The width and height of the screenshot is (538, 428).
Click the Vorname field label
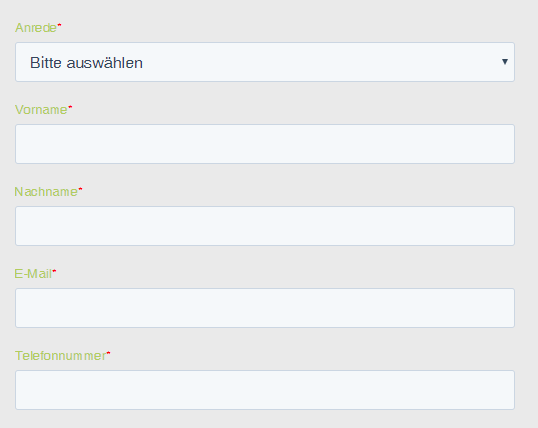coord(41,110)
